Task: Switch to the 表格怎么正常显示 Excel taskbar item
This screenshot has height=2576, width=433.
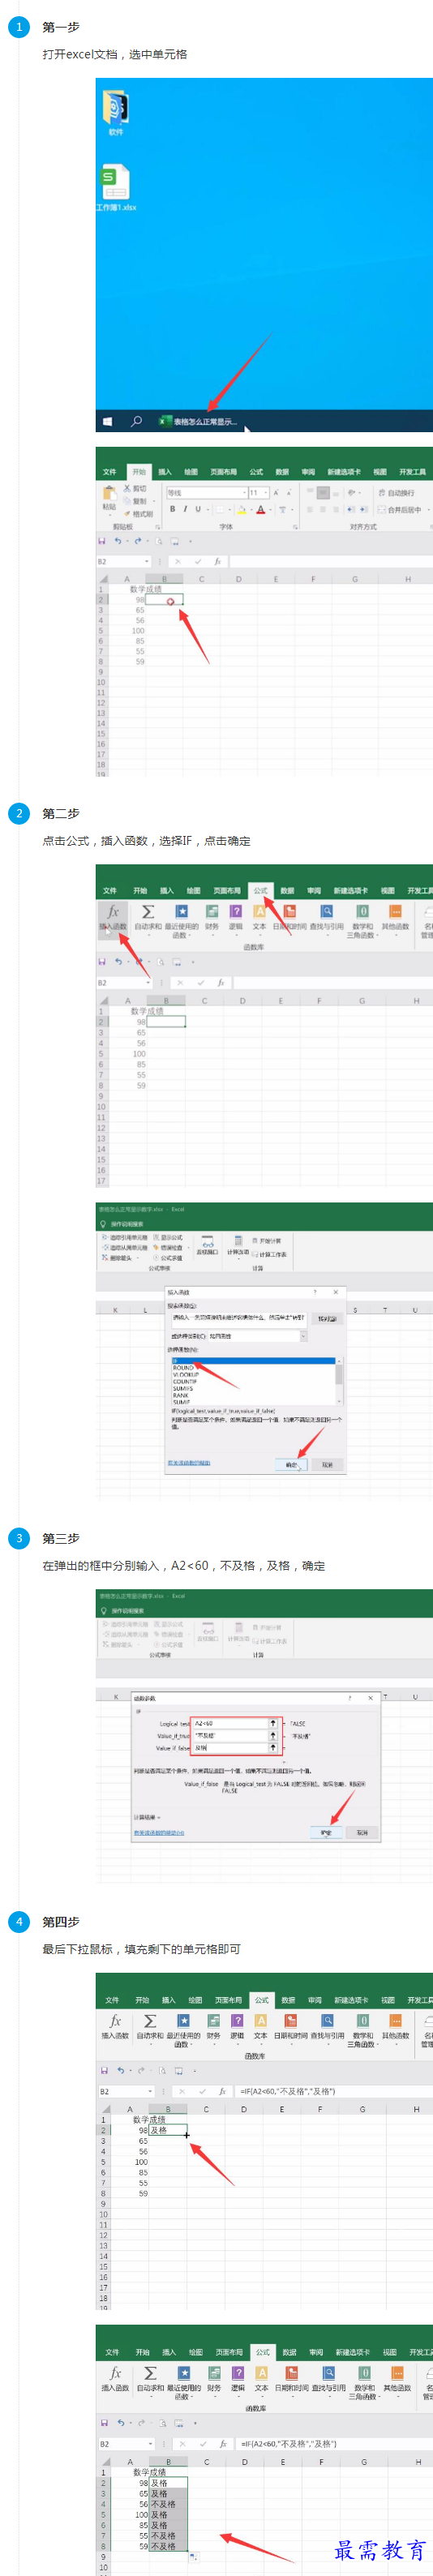Action: (x=198, y=421)
